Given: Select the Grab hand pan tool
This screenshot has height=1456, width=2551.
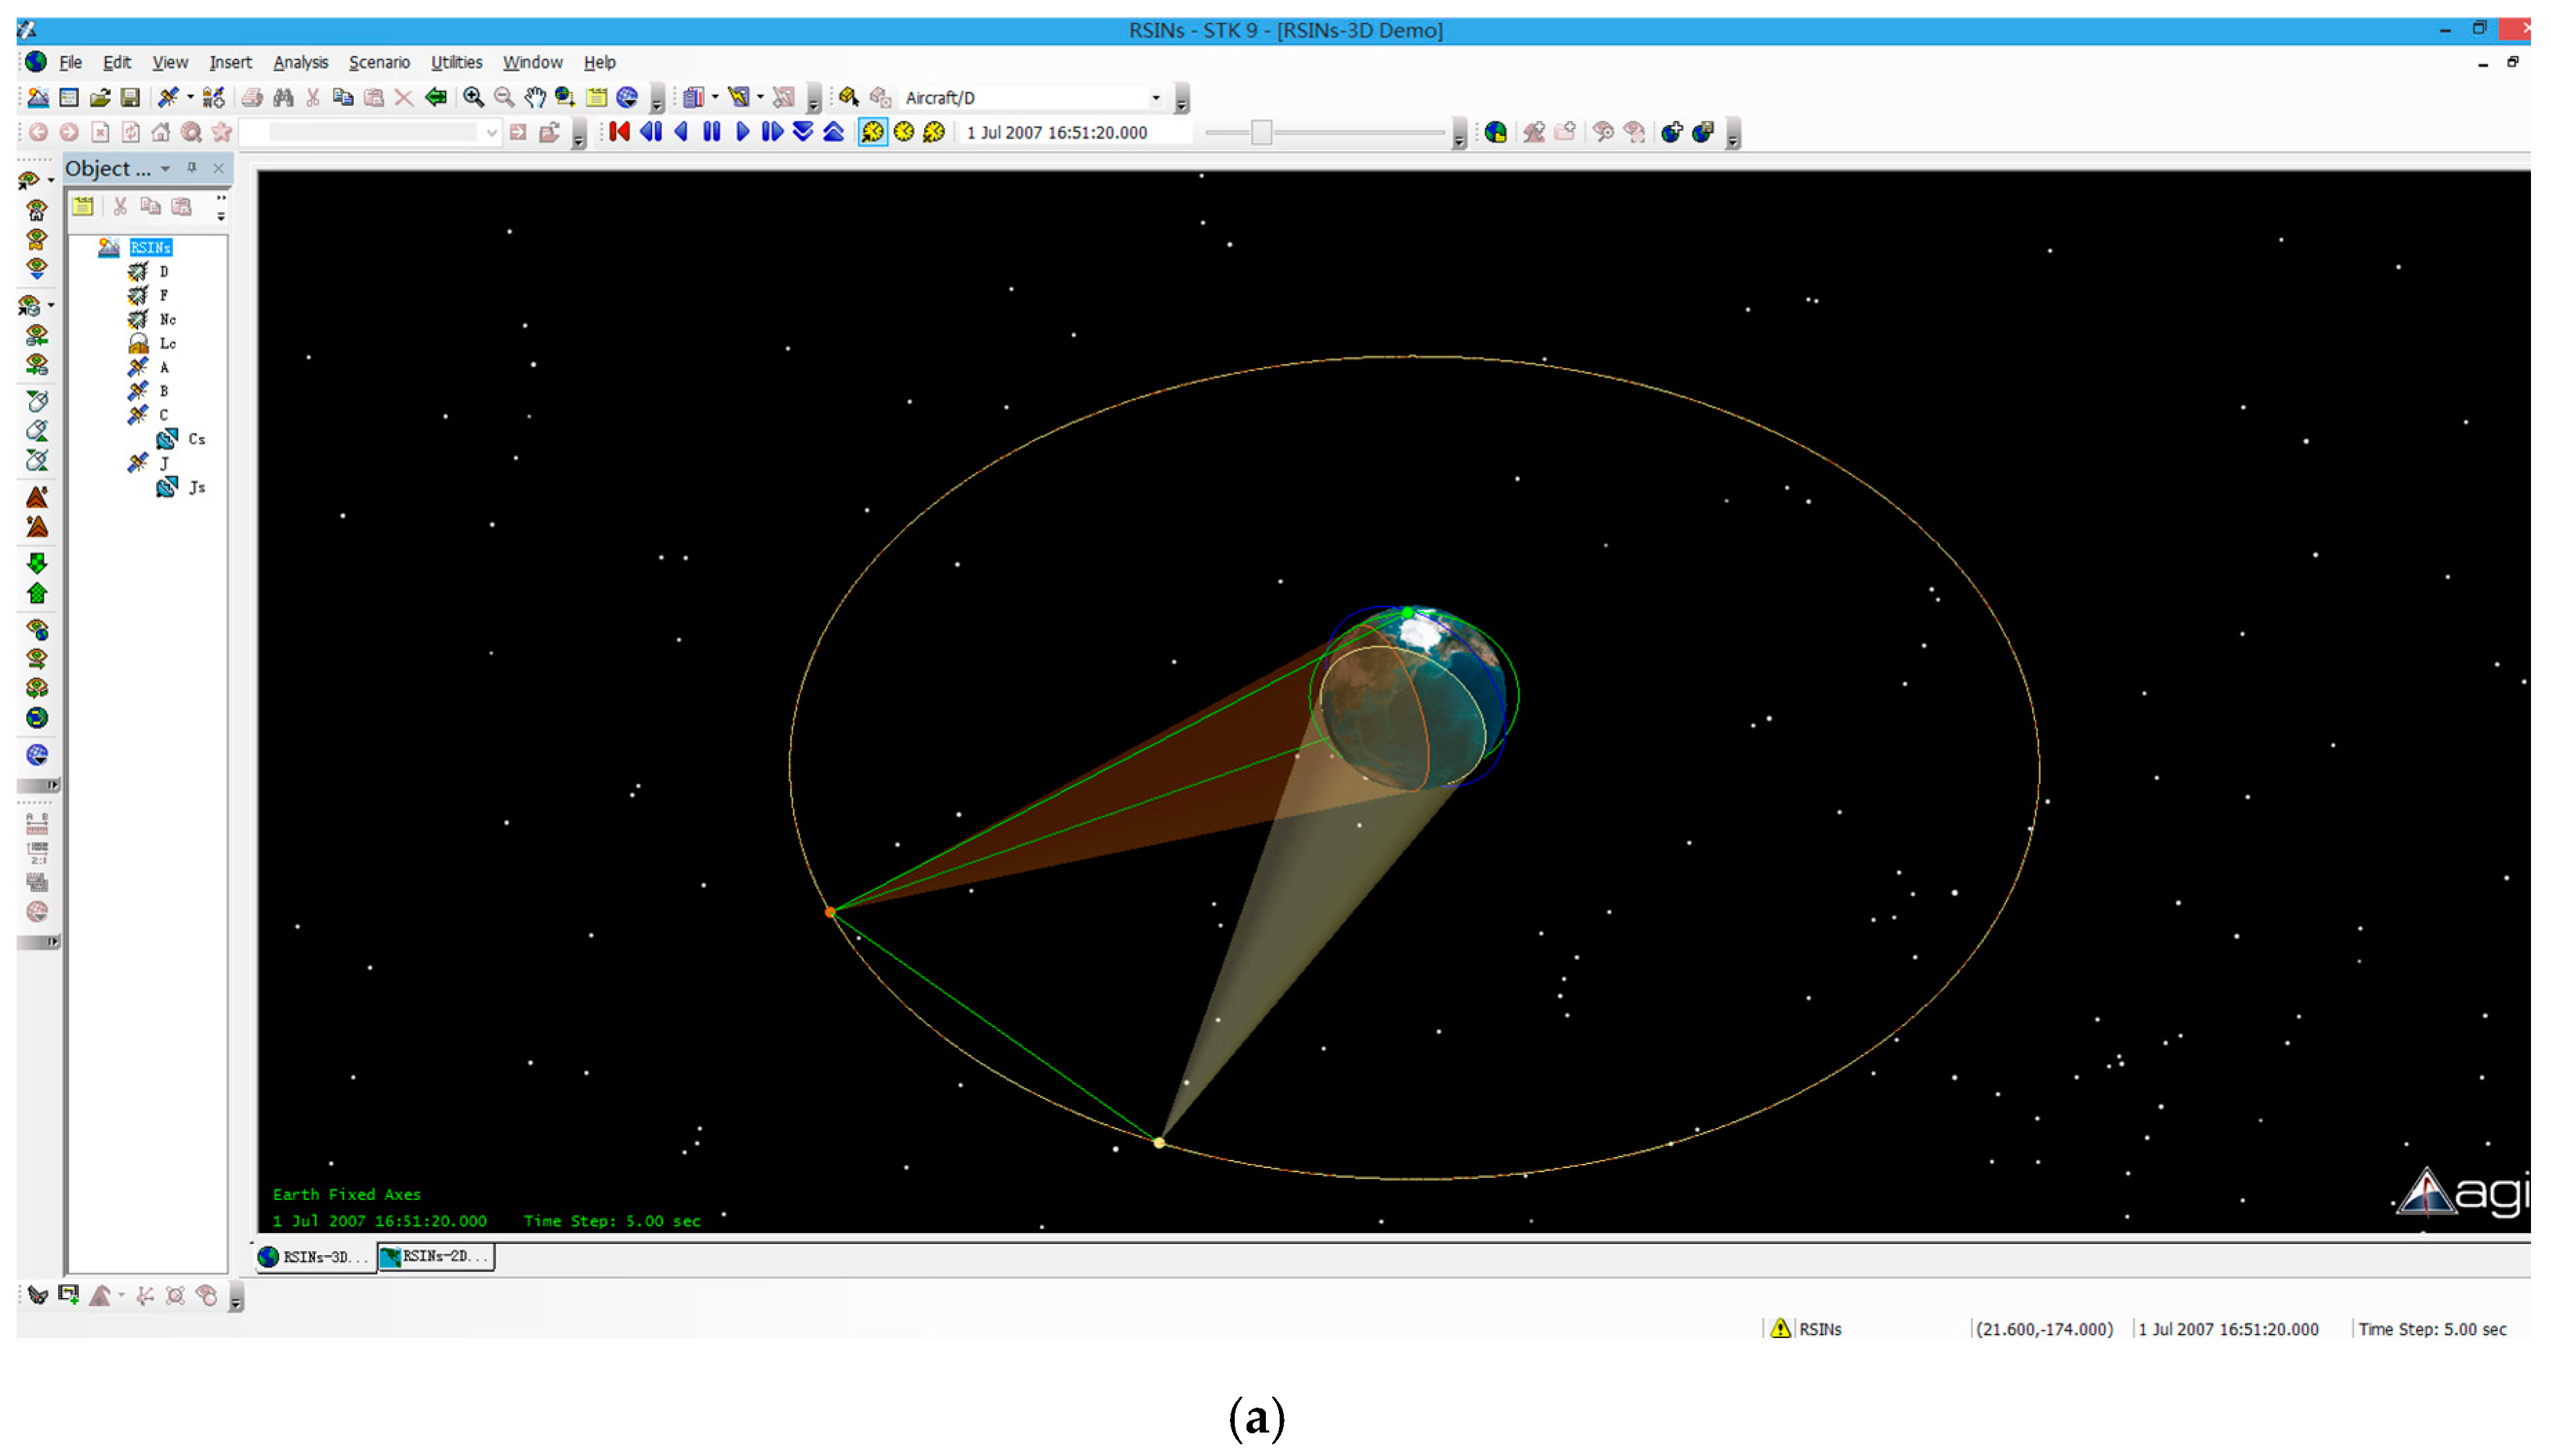Looking at the screenshot, I should [x=535, y=97].
